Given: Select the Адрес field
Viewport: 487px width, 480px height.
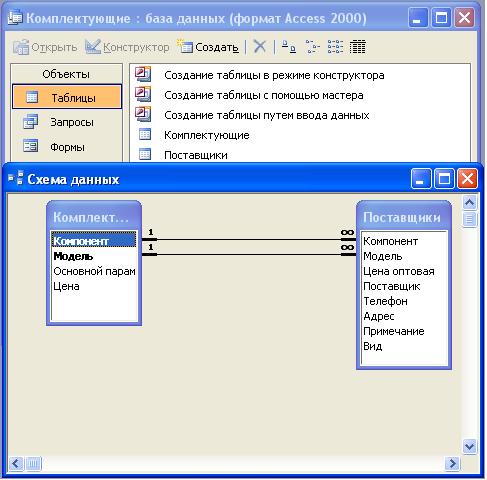Looking at the screenshot, I should pyautogui.click(x=379, y=316).
